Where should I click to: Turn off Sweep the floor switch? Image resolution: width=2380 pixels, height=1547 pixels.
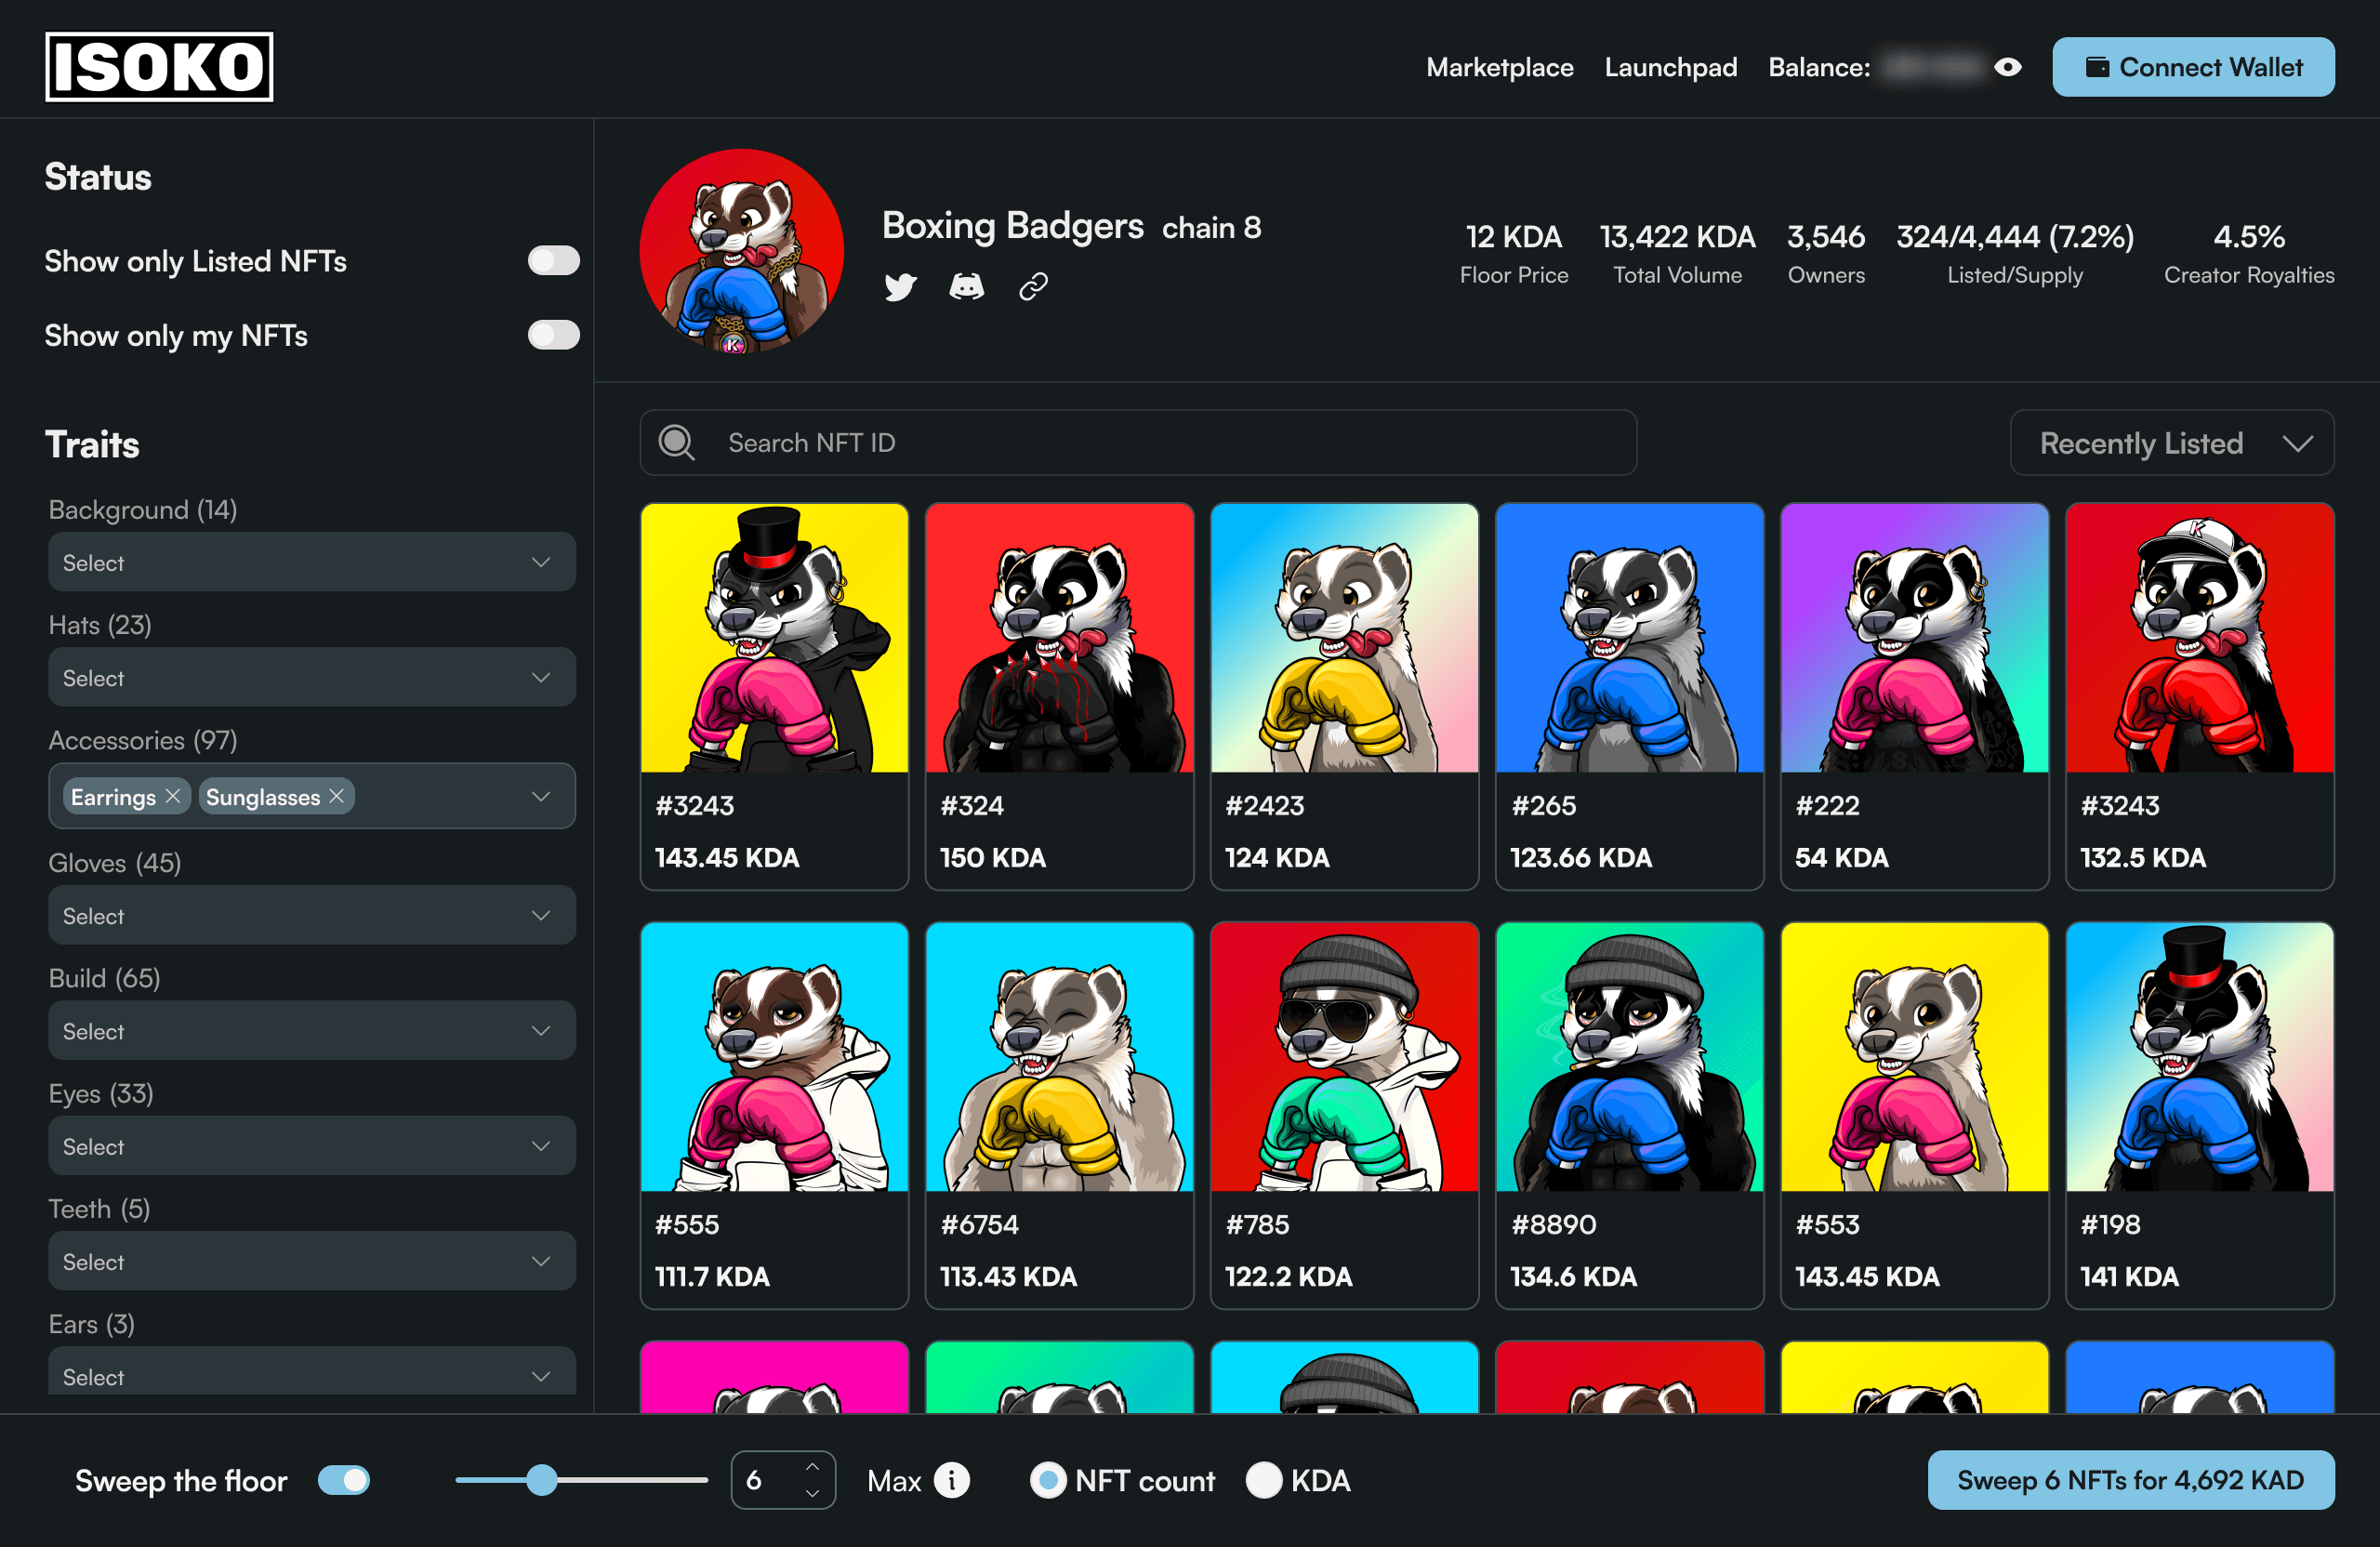[x=343, y=1480]
